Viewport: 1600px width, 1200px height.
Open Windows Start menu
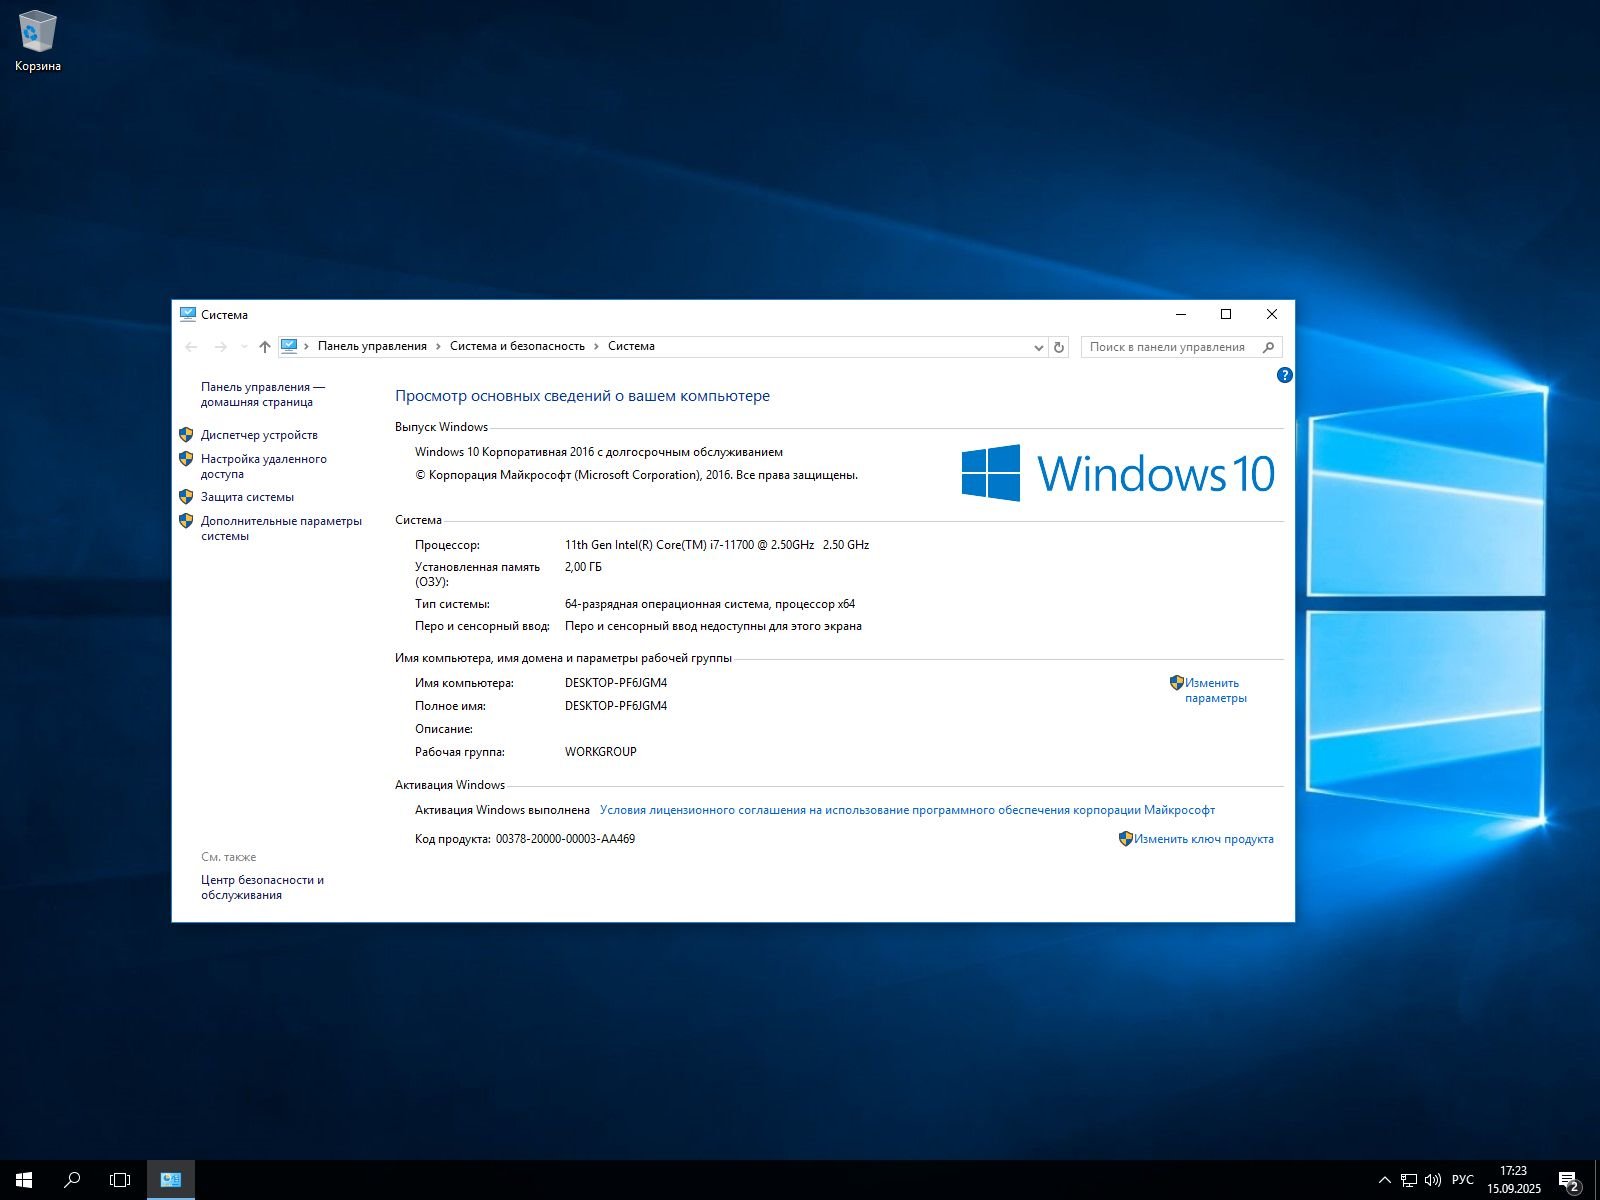coord(24,1180)
